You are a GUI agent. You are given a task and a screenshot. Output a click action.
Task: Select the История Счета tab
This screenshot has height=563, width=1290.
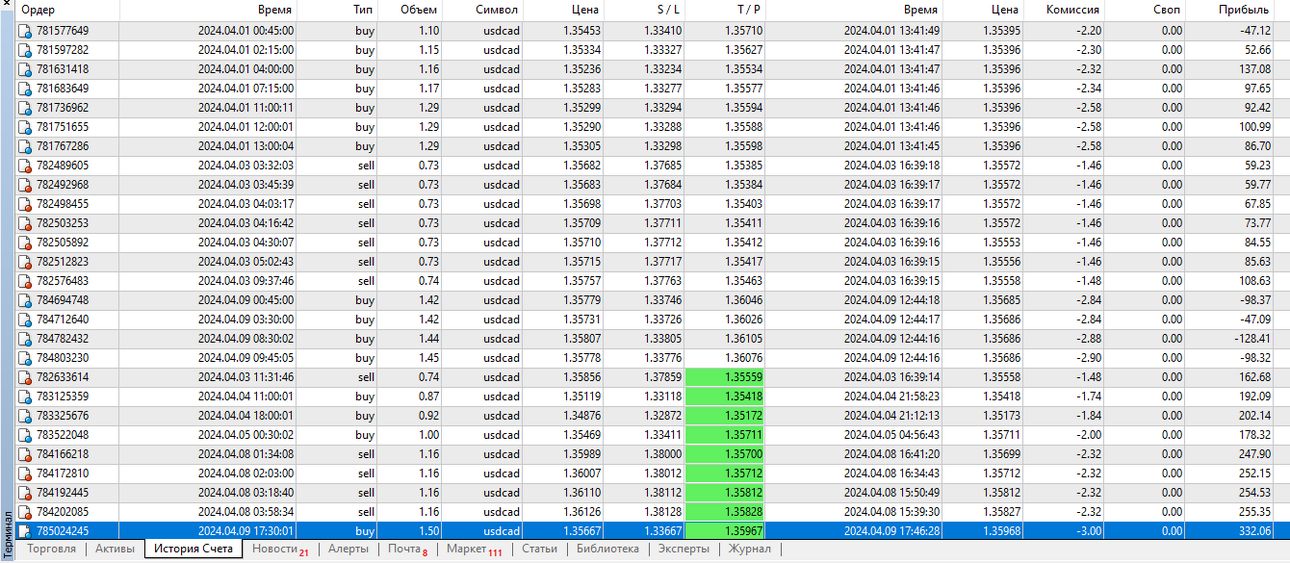coord(194,549)
